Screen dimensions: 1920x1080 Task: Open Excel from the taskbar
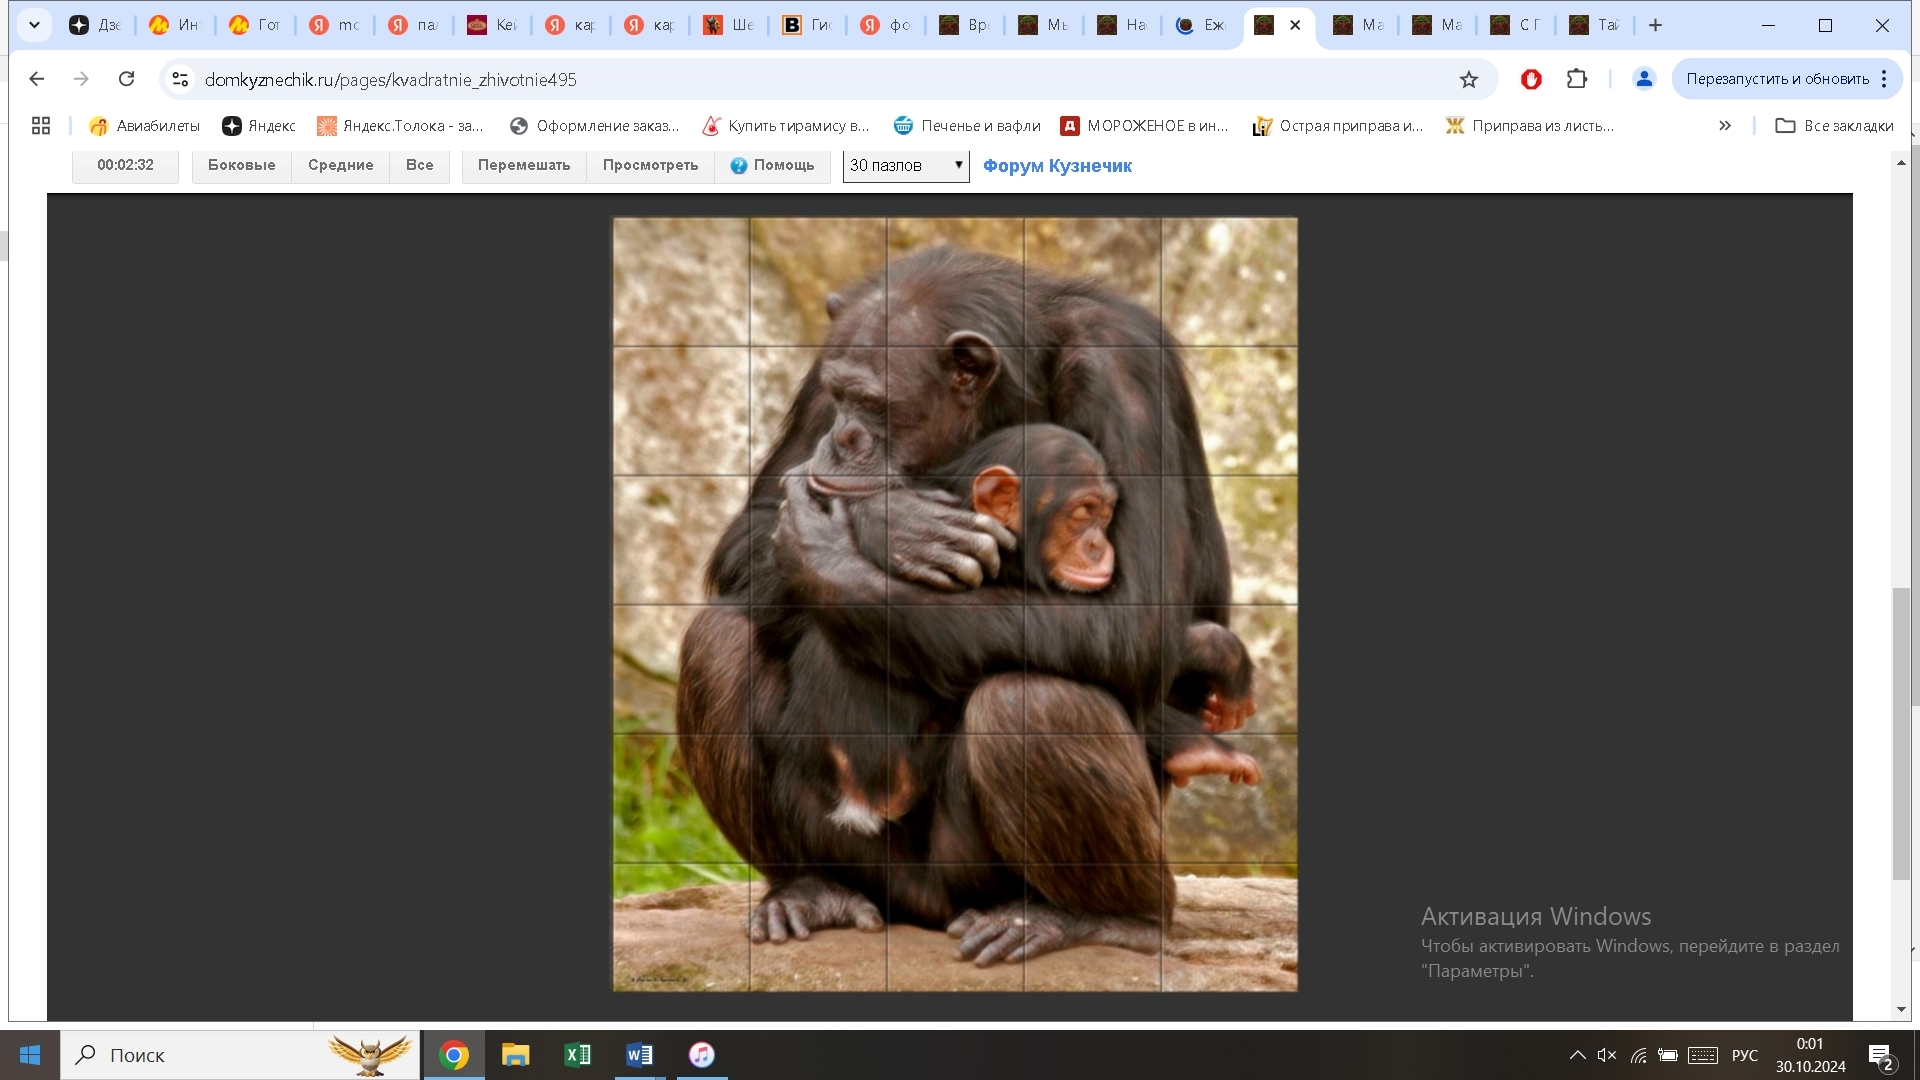pyautogui.click(x=578, y=1055)
